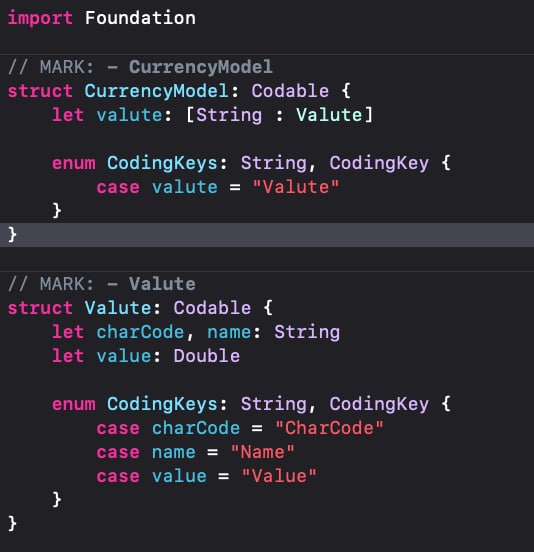Click the "CharCode" red string literal
The image size is (534, 552).
pos(329,428)
